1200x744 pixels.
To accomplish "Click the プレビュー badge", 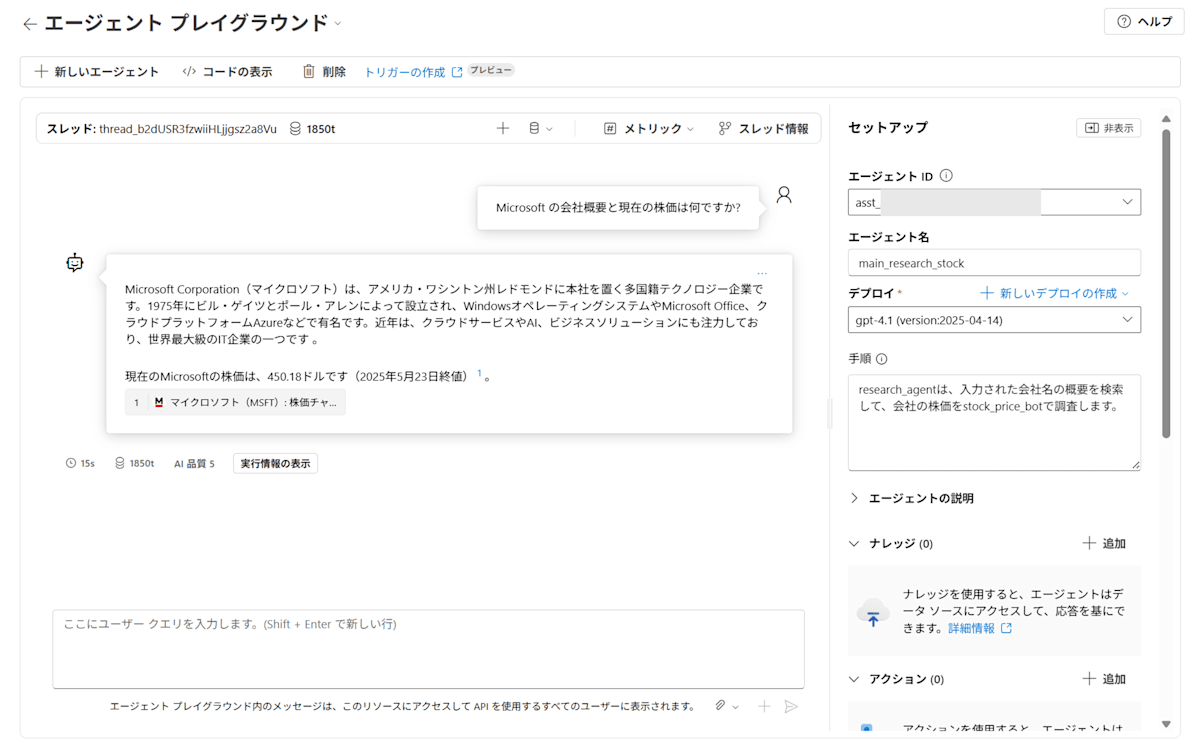I will point(491,70).
